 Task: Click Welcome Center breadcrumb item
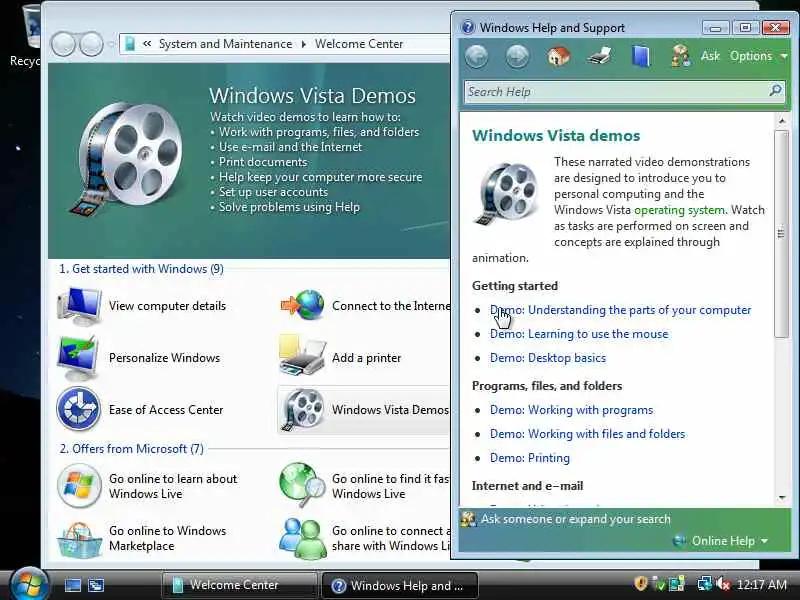[359, 44]
